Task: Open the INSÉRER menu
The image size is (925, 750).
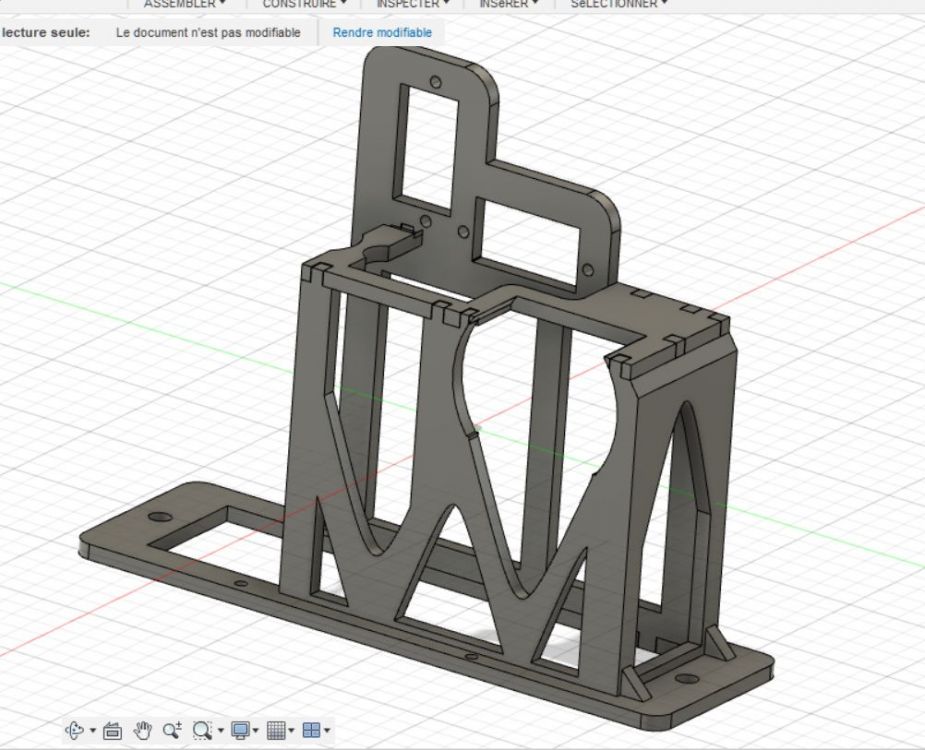Action: tap(509, 4)
